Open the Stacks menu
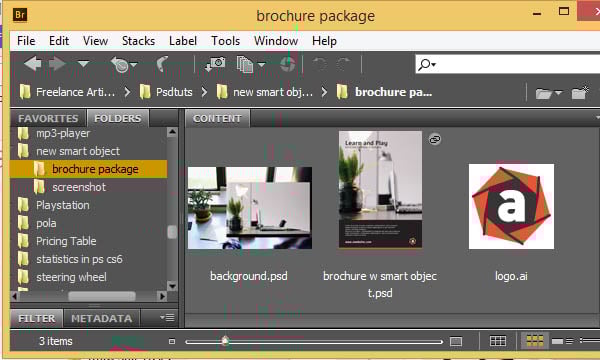Viewport: 600px width, 360px height. (139, 41)
